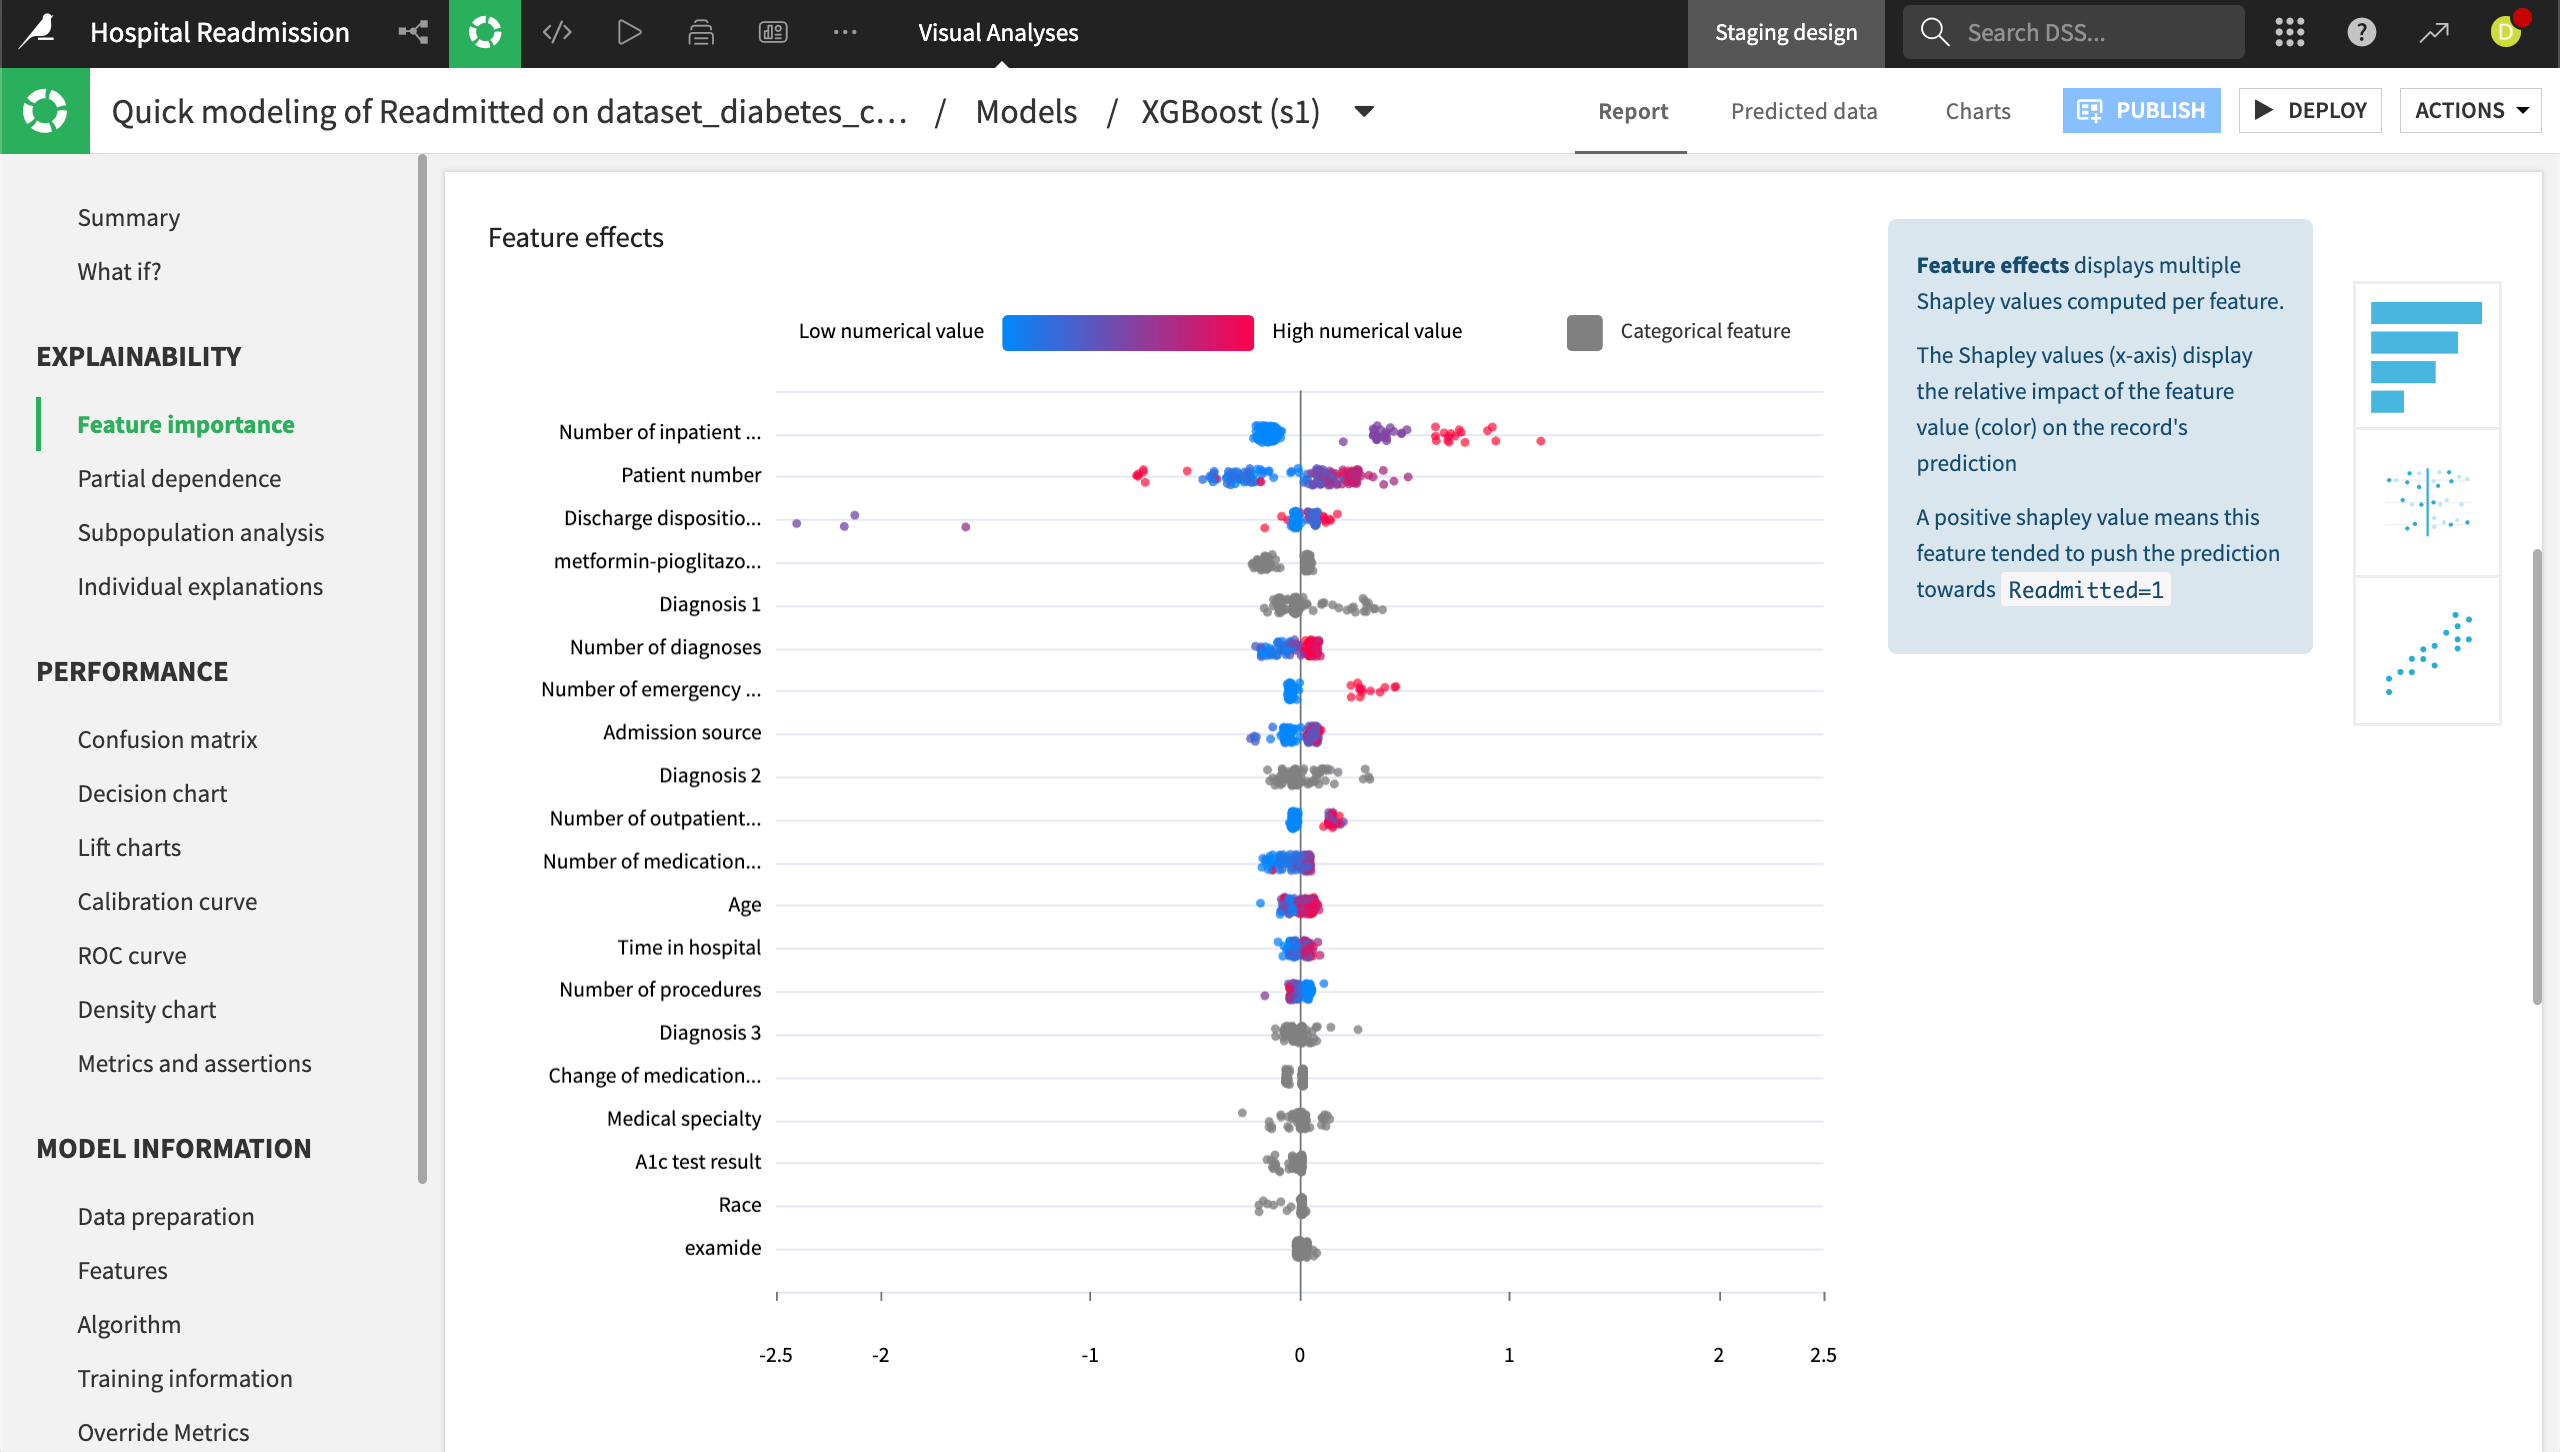Toggle the bottom scatter plot view thumbnail
This screenshot has width=2560, height=1452.
click(x=2427, y=651)
